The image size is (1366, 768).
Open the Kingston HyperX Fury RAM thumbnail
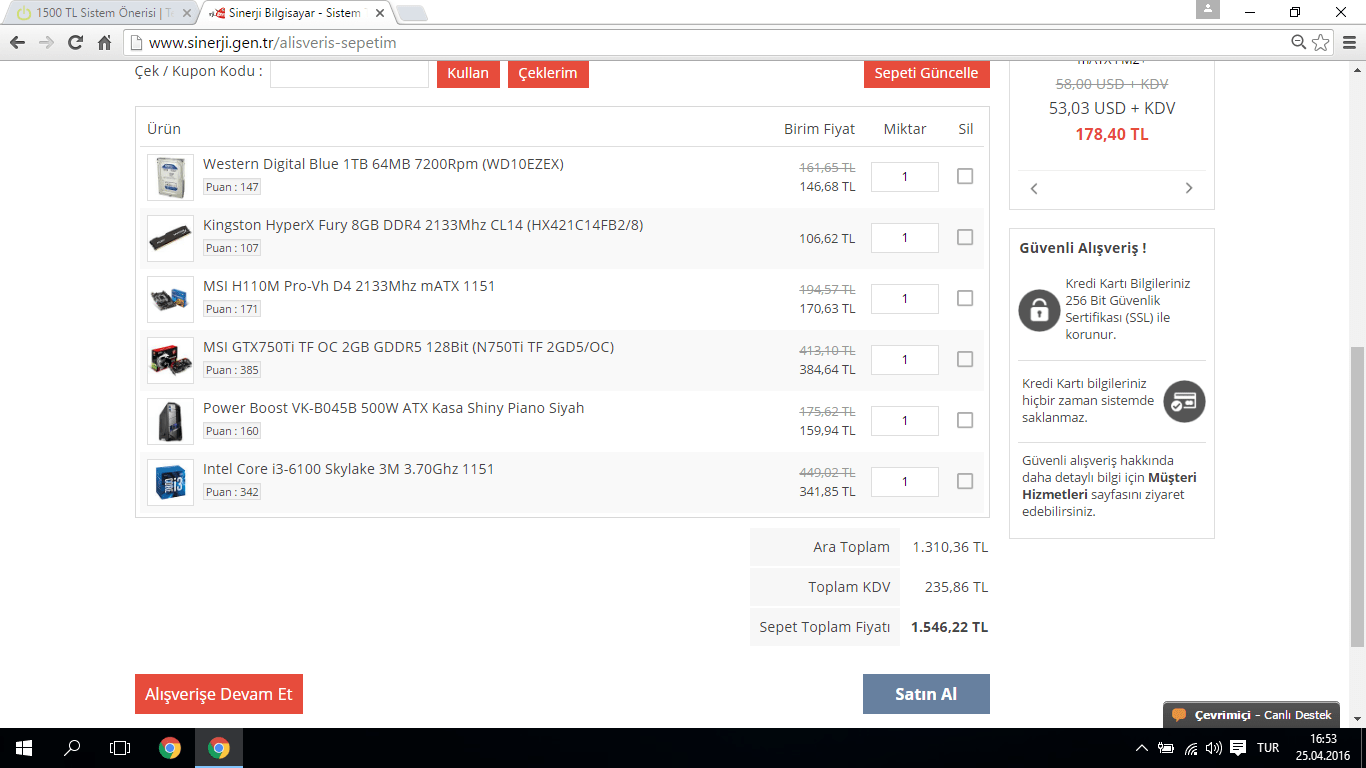(170, 238)
